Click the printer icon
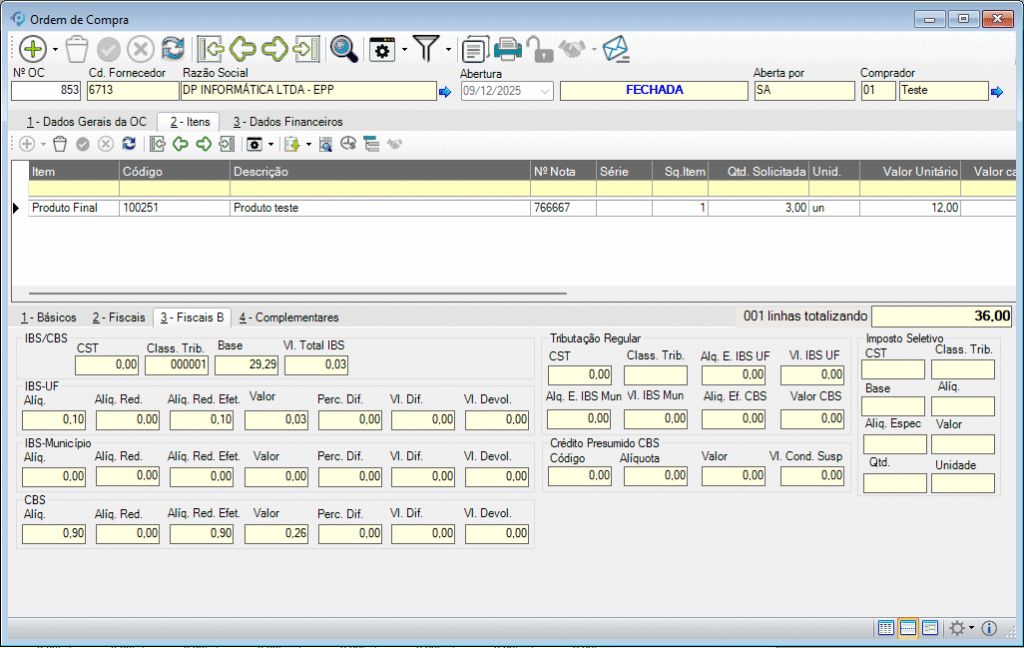 509,48
